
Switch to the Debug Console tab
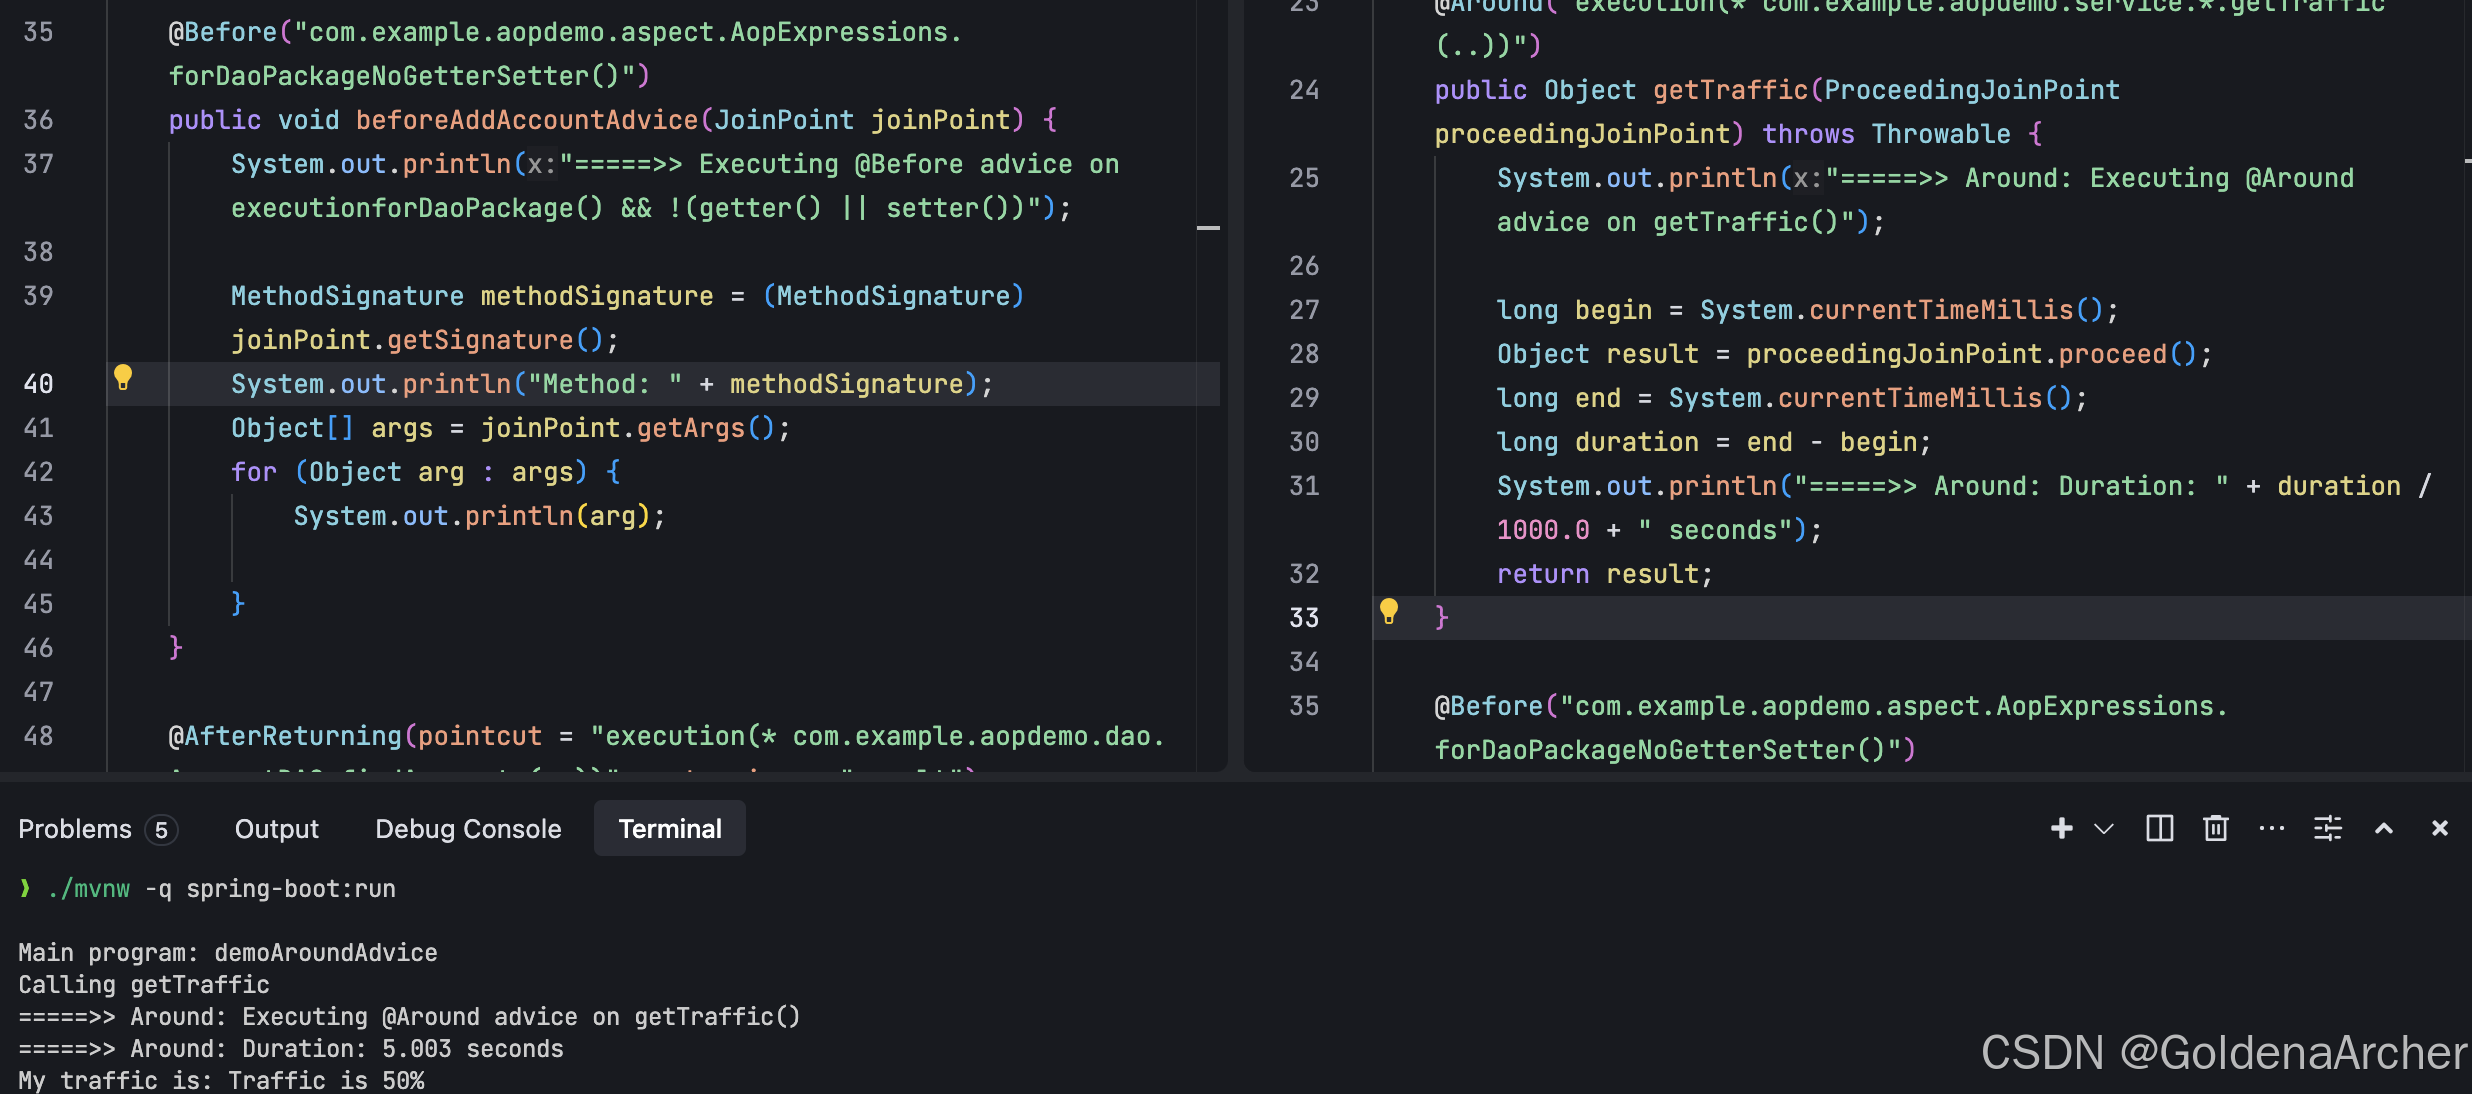(x=468, y=829)
